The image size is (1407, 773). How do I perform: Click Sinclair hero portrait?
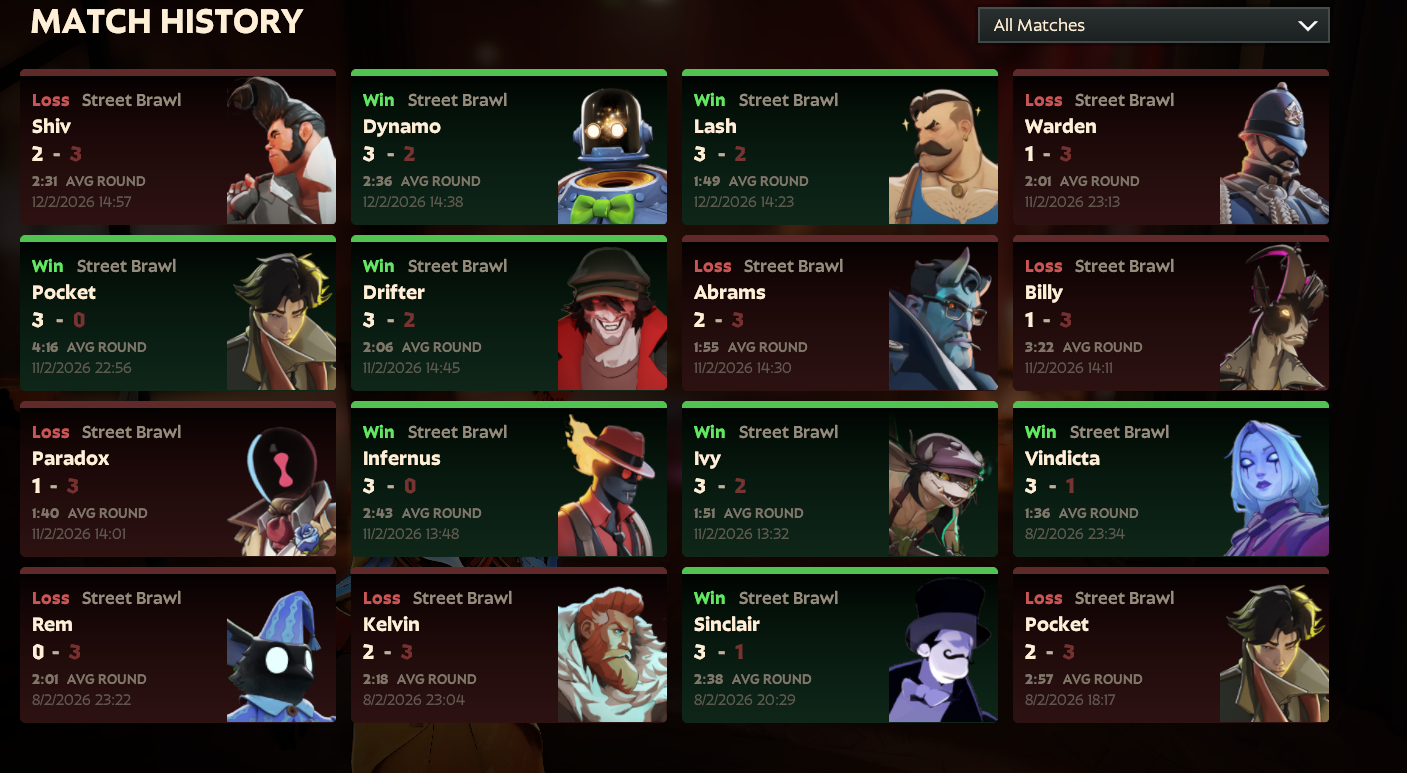click(x=943, y=648)
